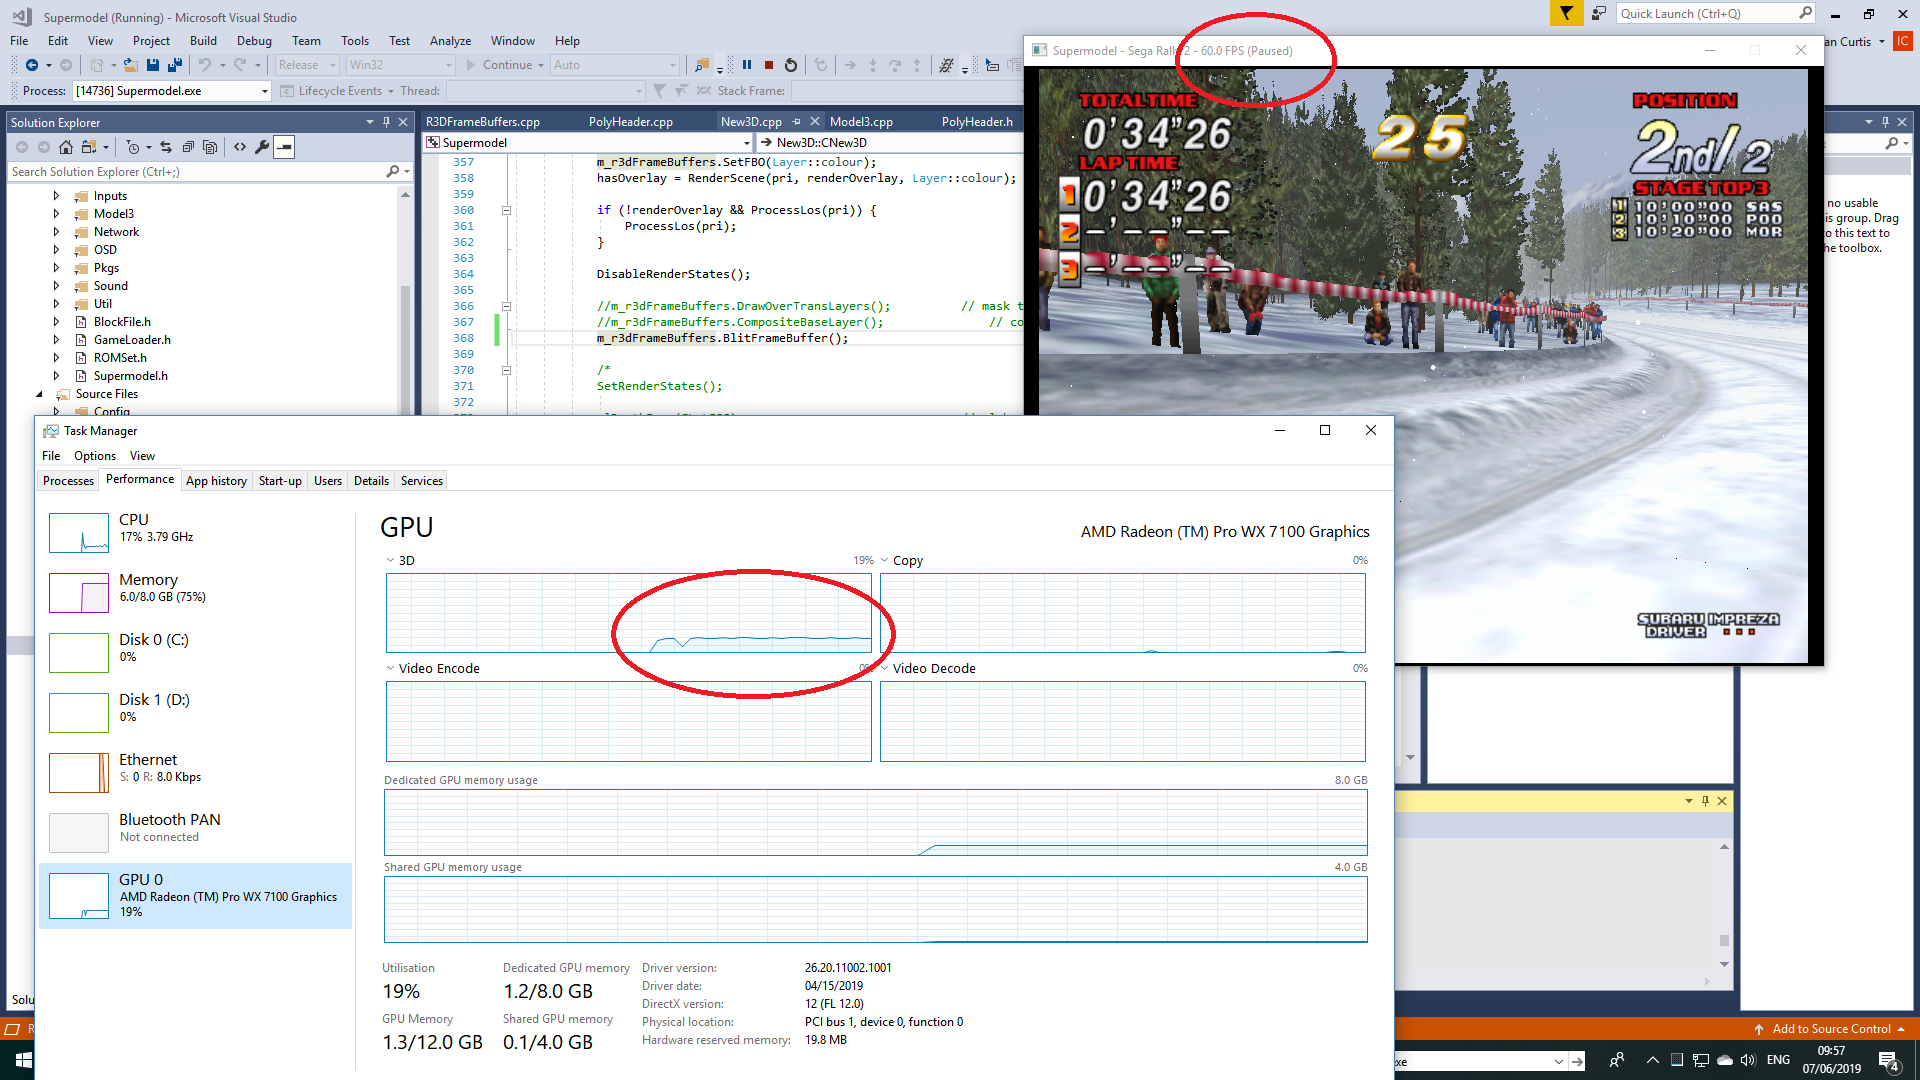Screen dimensions: 1920x1080
Task: Click the Pending Changes Filter clock icon
Action: pyautogui.click(x=133, y=147)
